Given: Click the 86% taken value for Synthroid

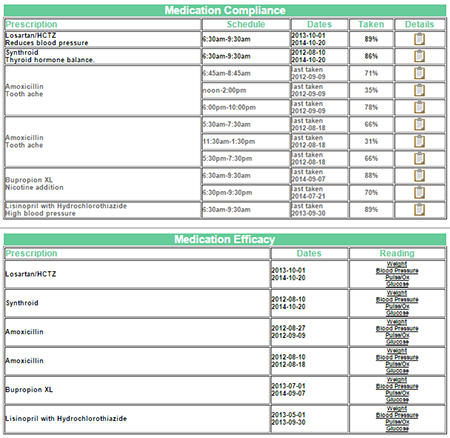Looking at the screenshot, I should coord(371,56).
